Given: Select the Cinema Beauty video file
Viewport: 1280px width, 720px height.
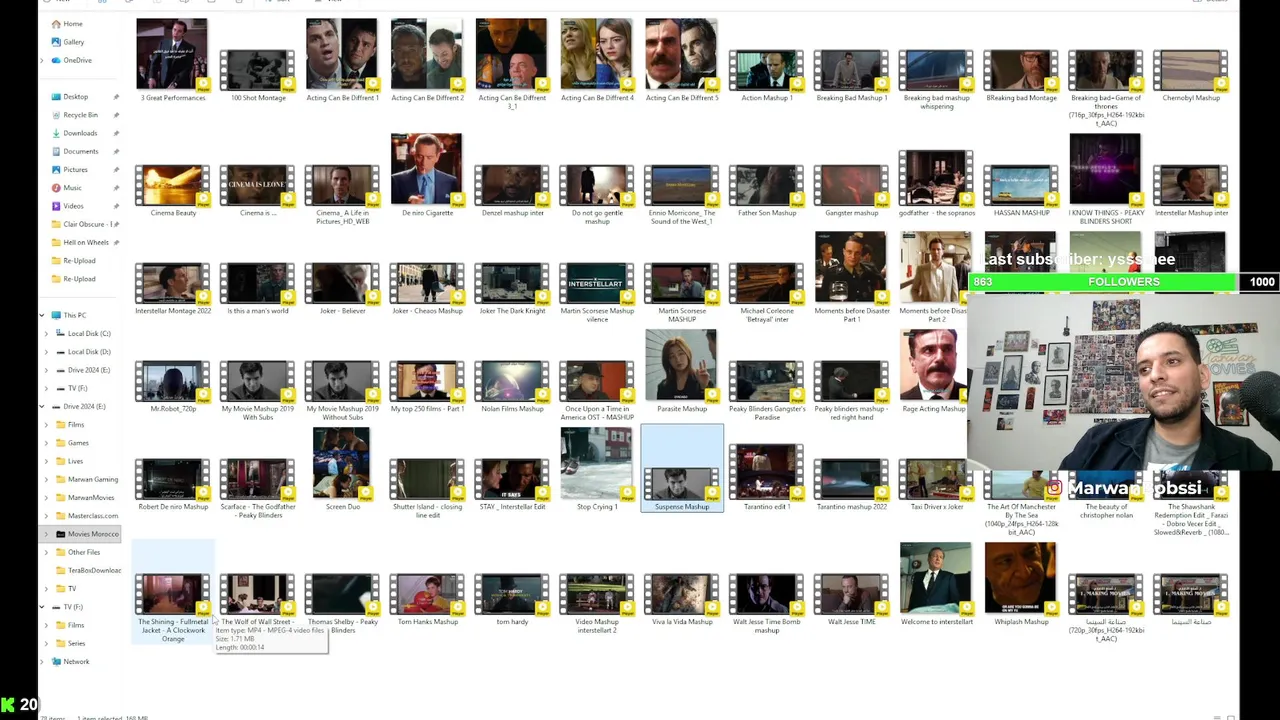Looking at the screenshot, I should coord(172,186).
